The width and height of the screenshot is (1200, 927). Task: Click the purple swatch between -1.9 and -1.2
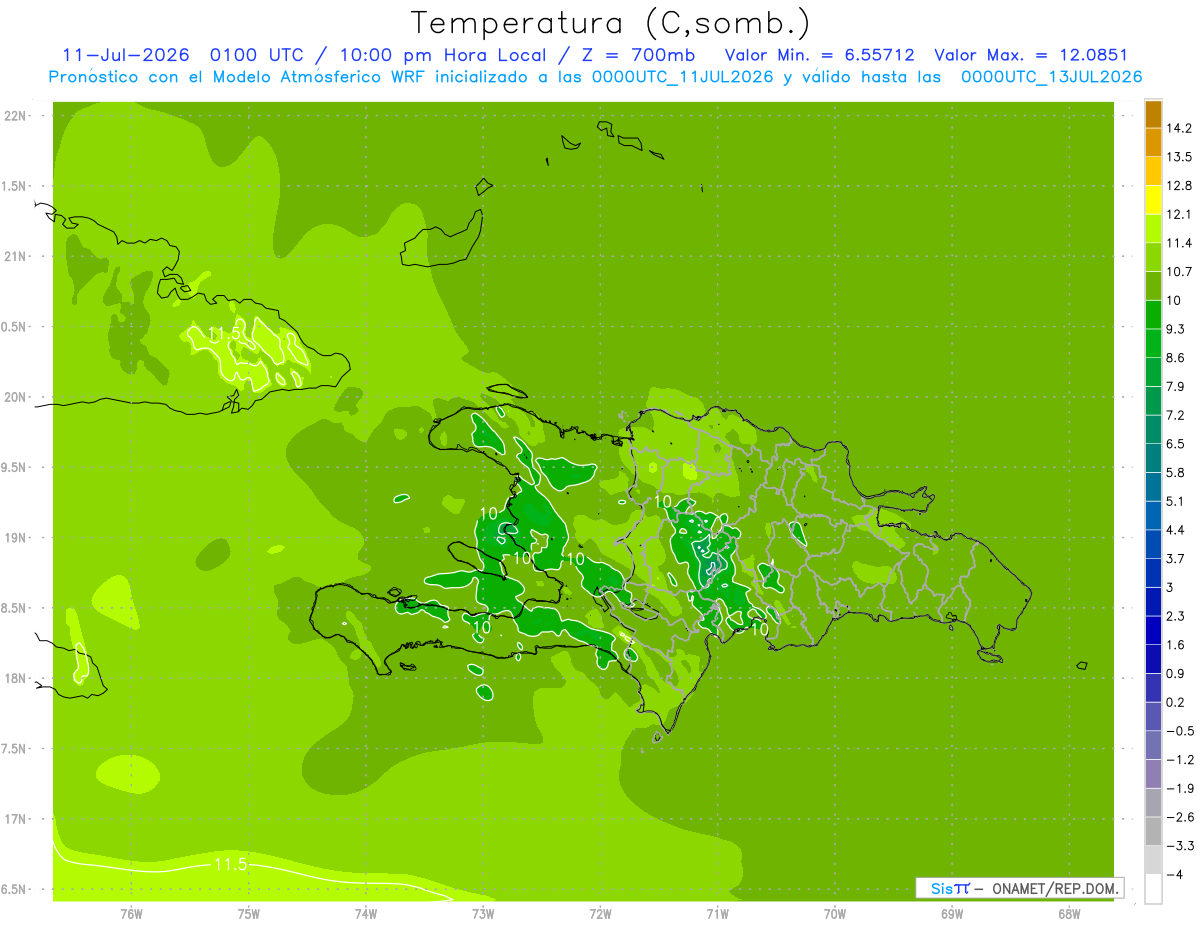click(1153, 774)
